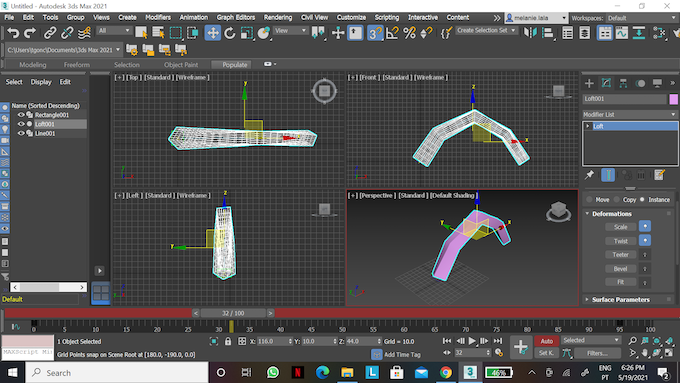Screen dimensions: 680x383
Task: Activate Select and Rotate tool
Action: click(229, 33)
